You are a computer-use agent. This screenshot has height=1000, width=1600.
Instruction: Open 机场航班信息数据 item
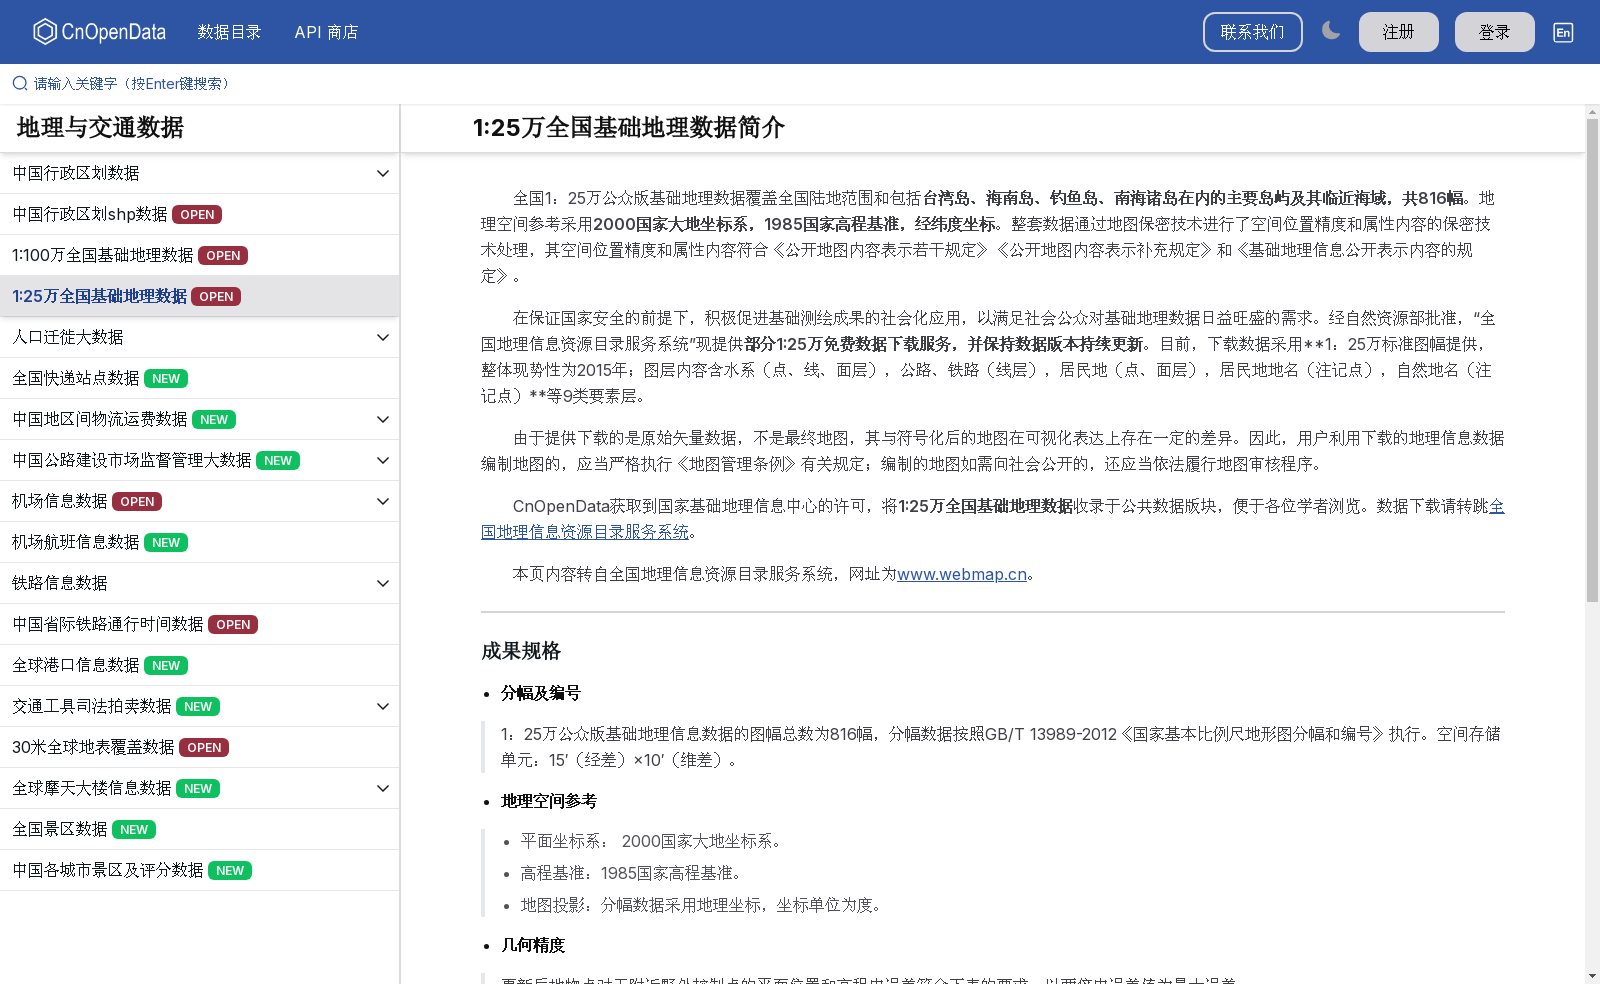tap(199, 542)
